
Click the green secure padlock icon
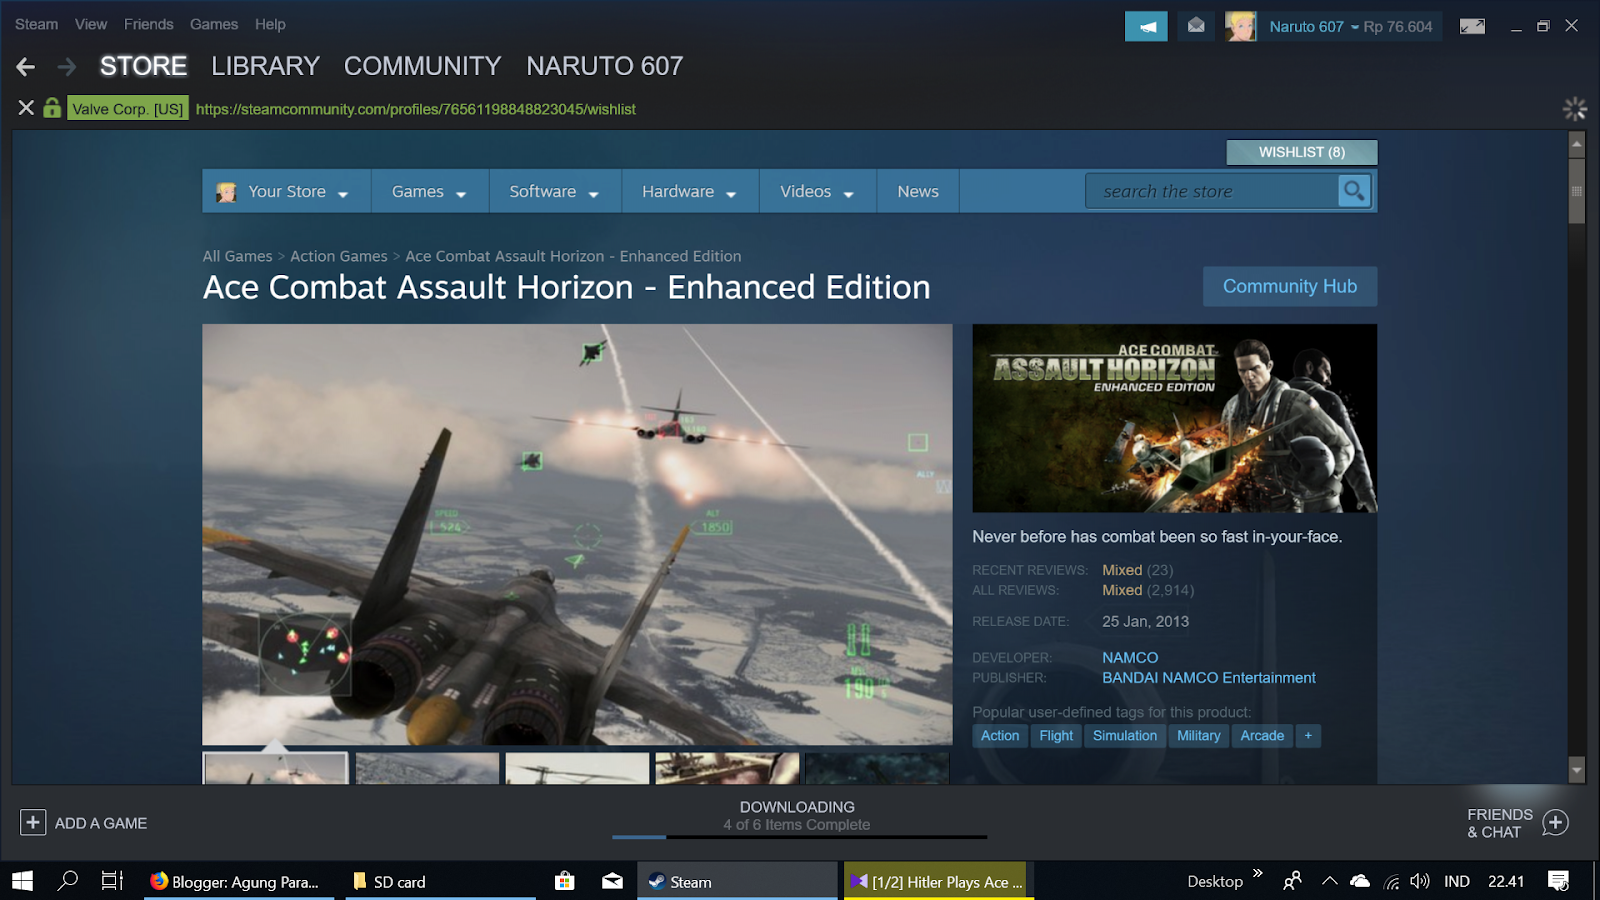coord(52,107)
